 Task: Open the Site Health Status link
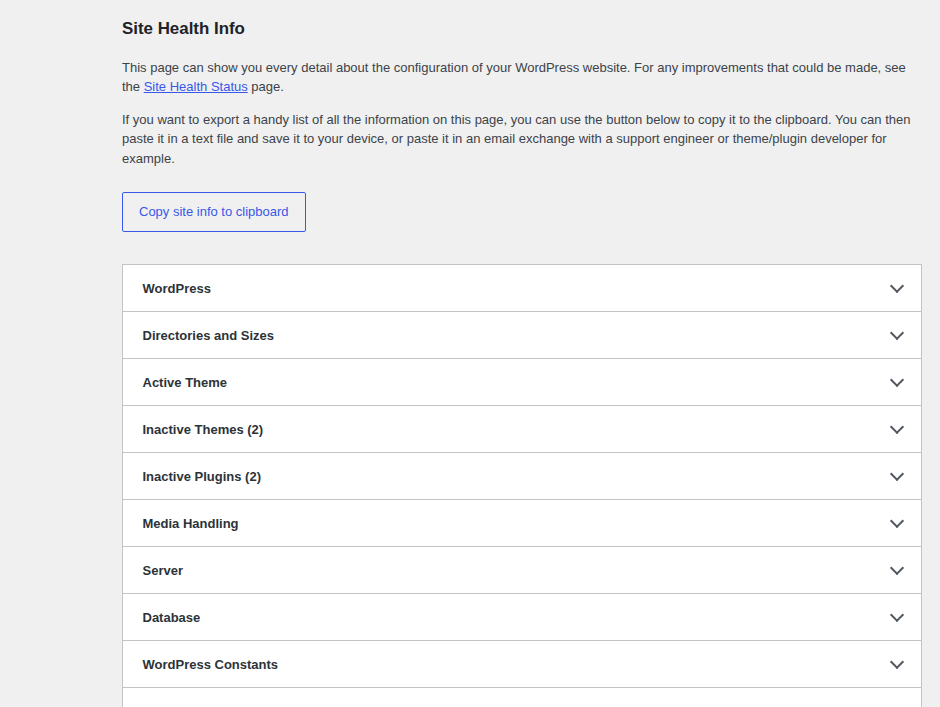click(195, 86)
